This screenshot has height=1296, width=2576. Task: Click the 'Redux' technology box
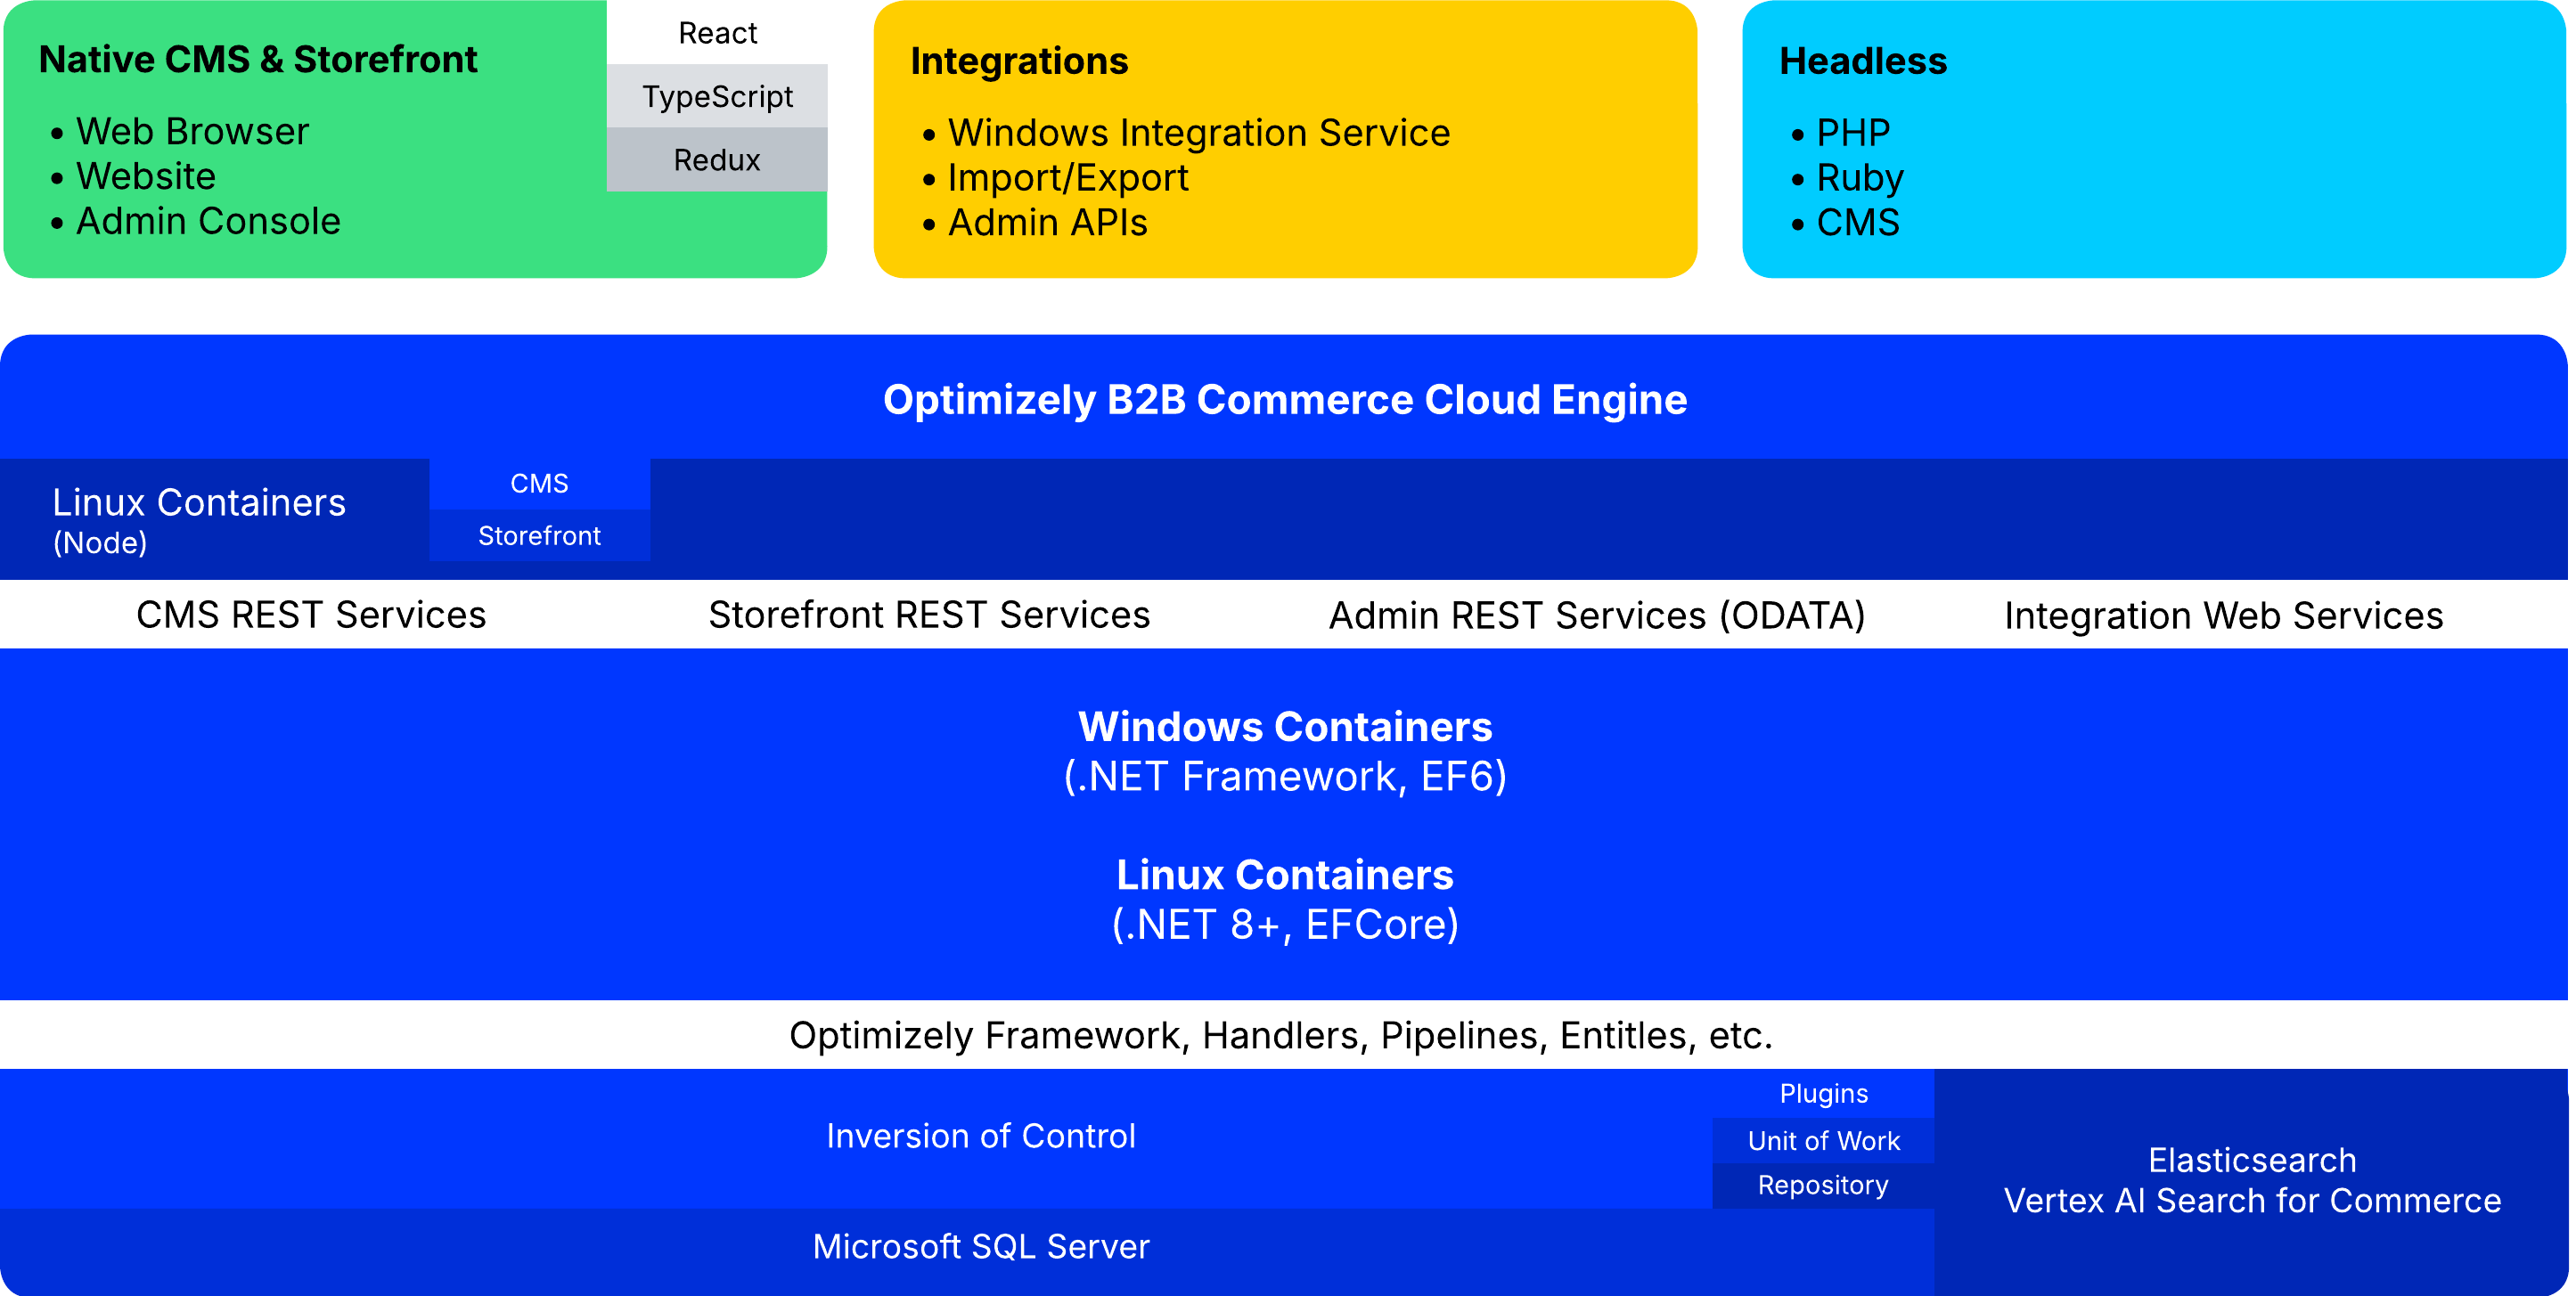point(718,159)
